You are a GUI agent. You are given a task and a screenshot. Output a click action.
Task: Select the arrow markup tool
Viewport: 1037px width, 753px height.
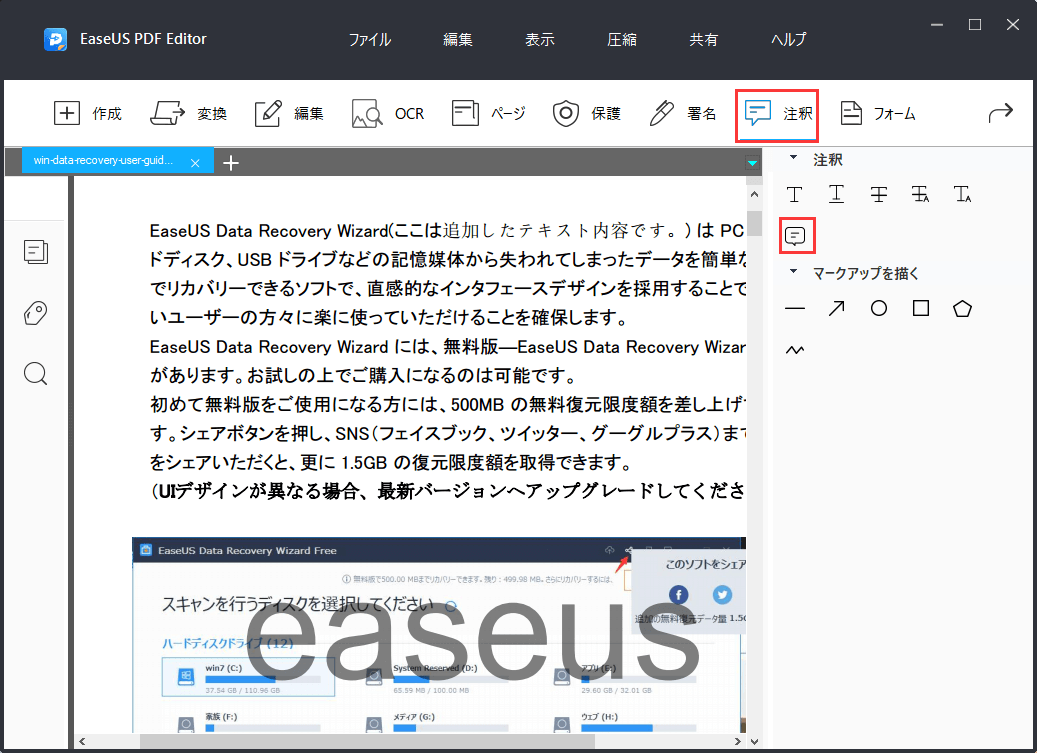(x=836, y=308)
